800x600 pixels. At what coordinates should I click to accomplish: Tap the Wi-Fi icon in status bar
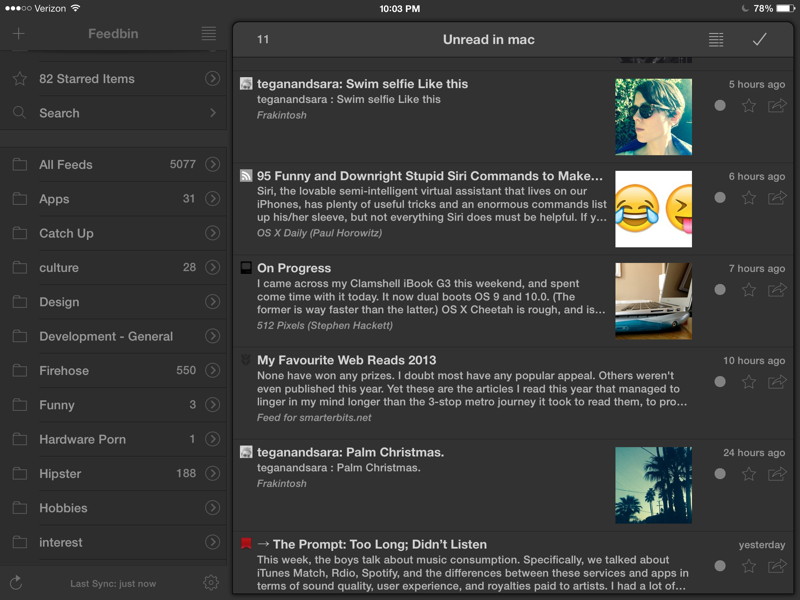75,8
